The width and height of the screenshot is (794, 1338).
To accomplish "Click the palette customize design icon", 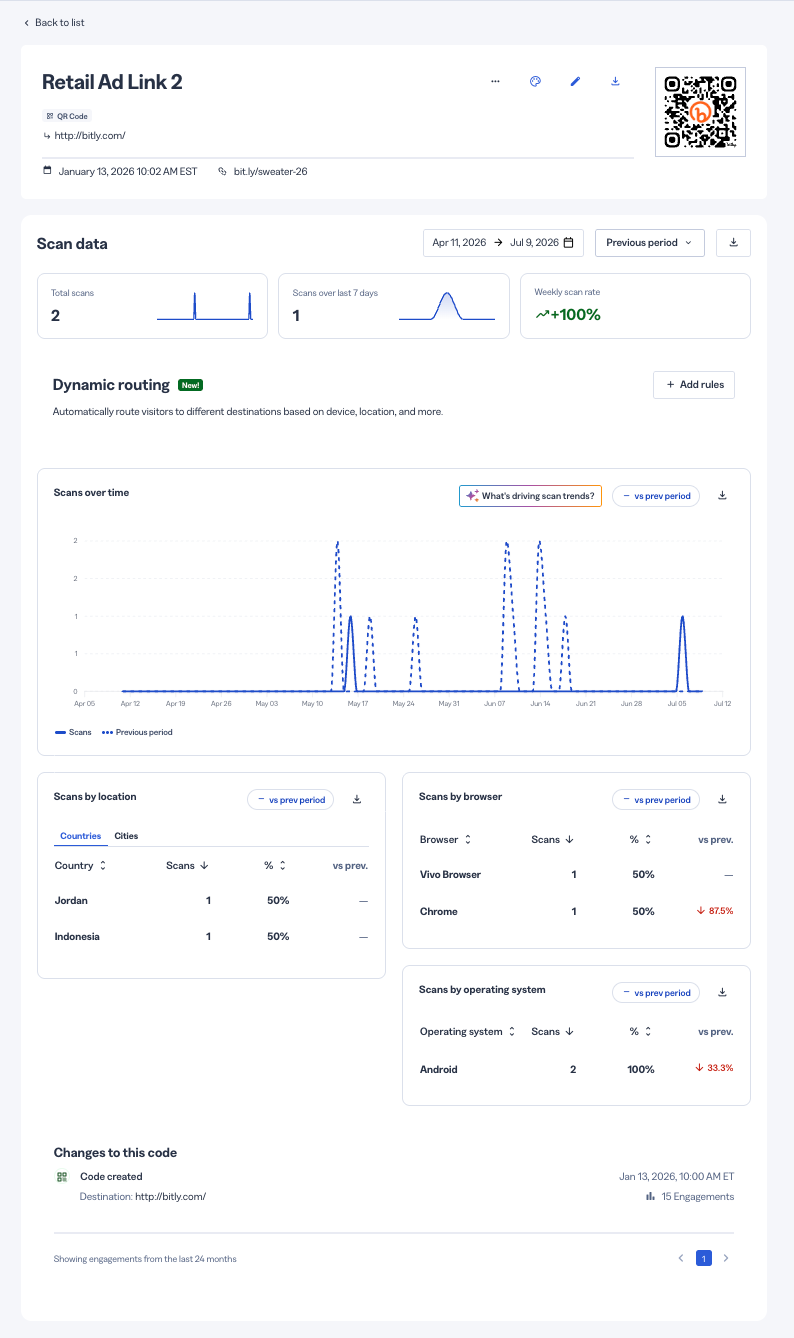I will tap(535, 82).
